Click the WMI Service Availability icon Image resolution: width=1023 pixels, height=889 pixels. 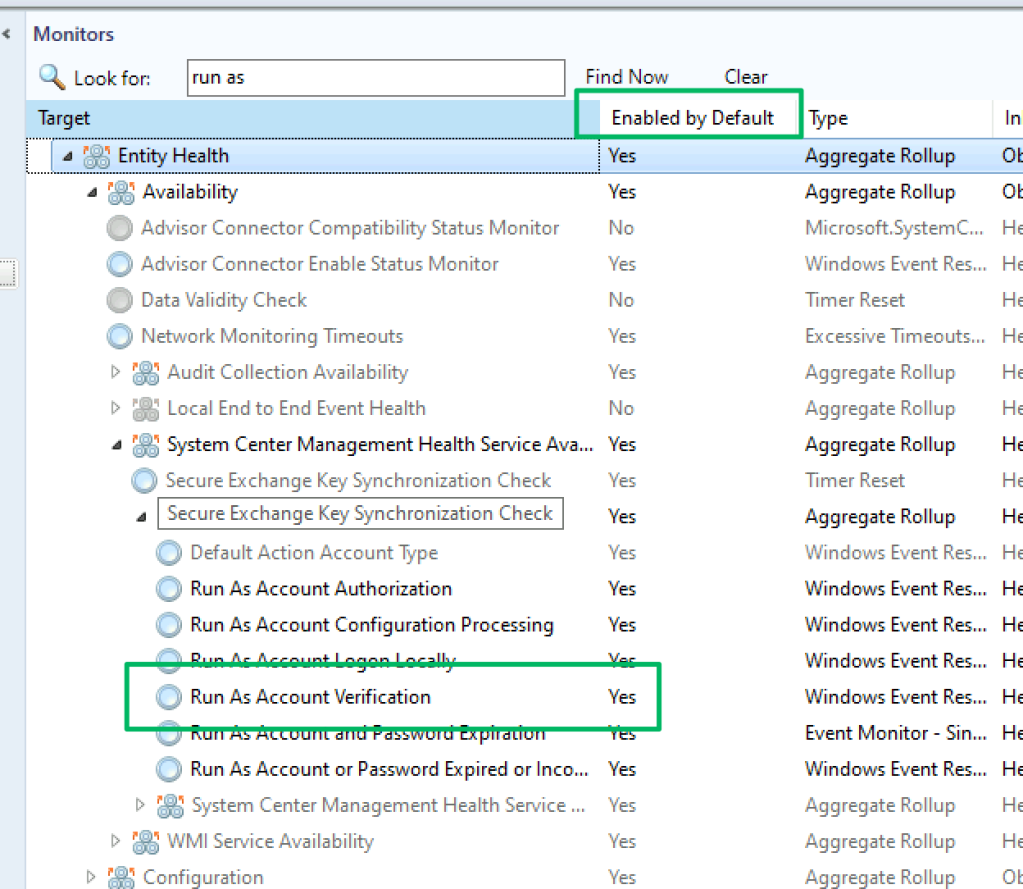[x=146, y=841]
